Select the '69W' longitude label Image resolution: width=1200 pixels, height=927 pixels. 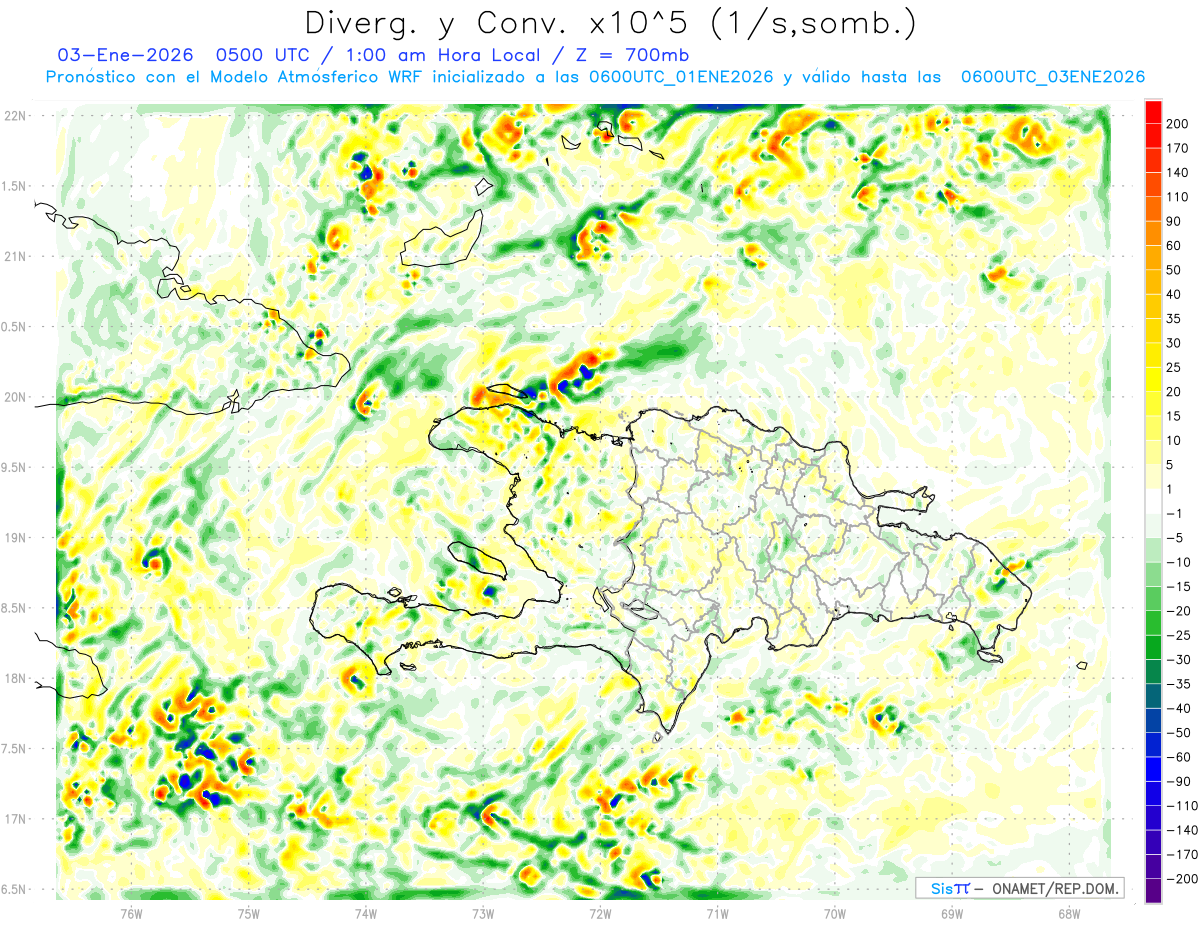(x=952, y=914)
